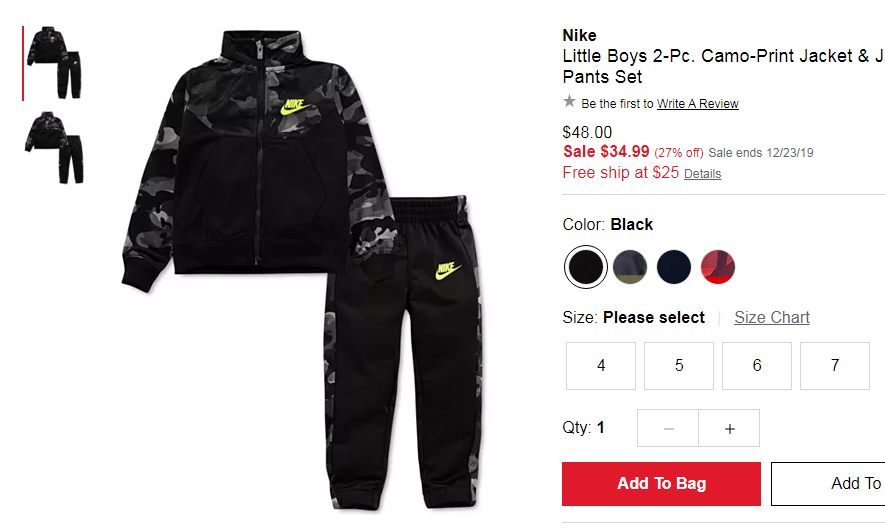The height and width of the screenshot is (529, 885).
Task: Click the main product image of the tracksuit
Action: click(303, 270)
